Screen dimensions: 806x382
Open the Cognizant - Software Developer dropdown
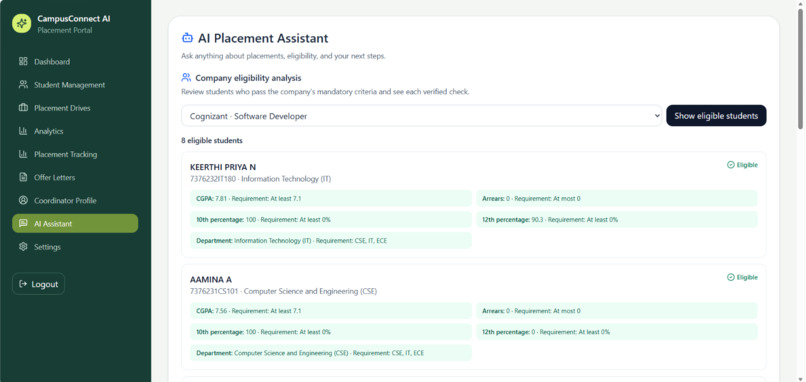pos(422,116)
